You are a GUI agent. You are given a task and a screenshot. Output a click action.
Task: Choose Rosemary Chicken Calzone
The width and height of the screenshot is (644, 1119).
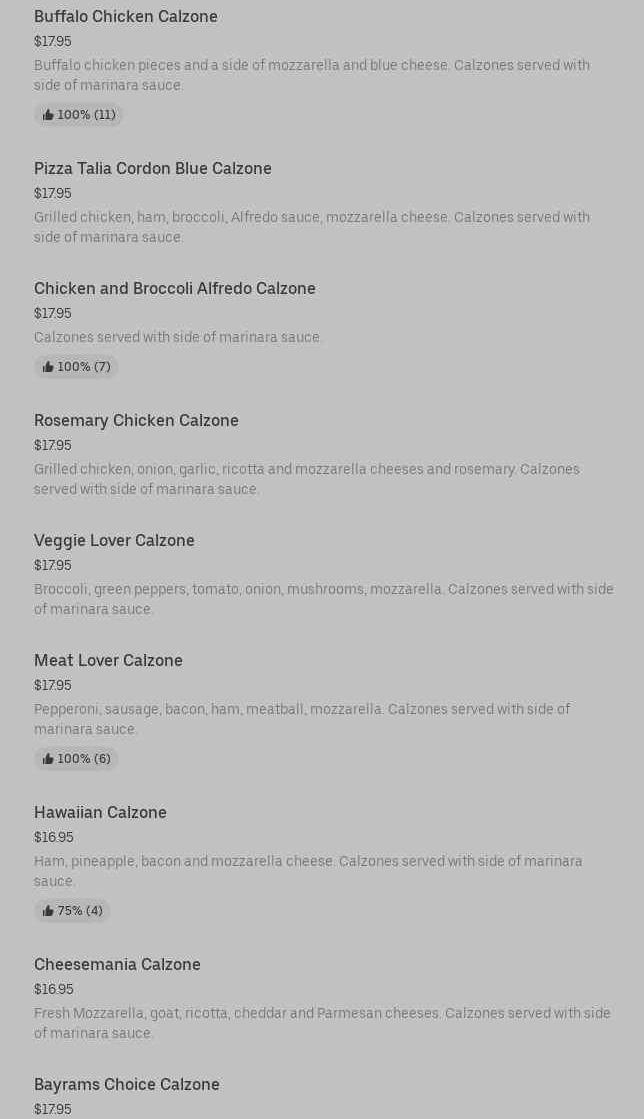(x=136, y=420)
